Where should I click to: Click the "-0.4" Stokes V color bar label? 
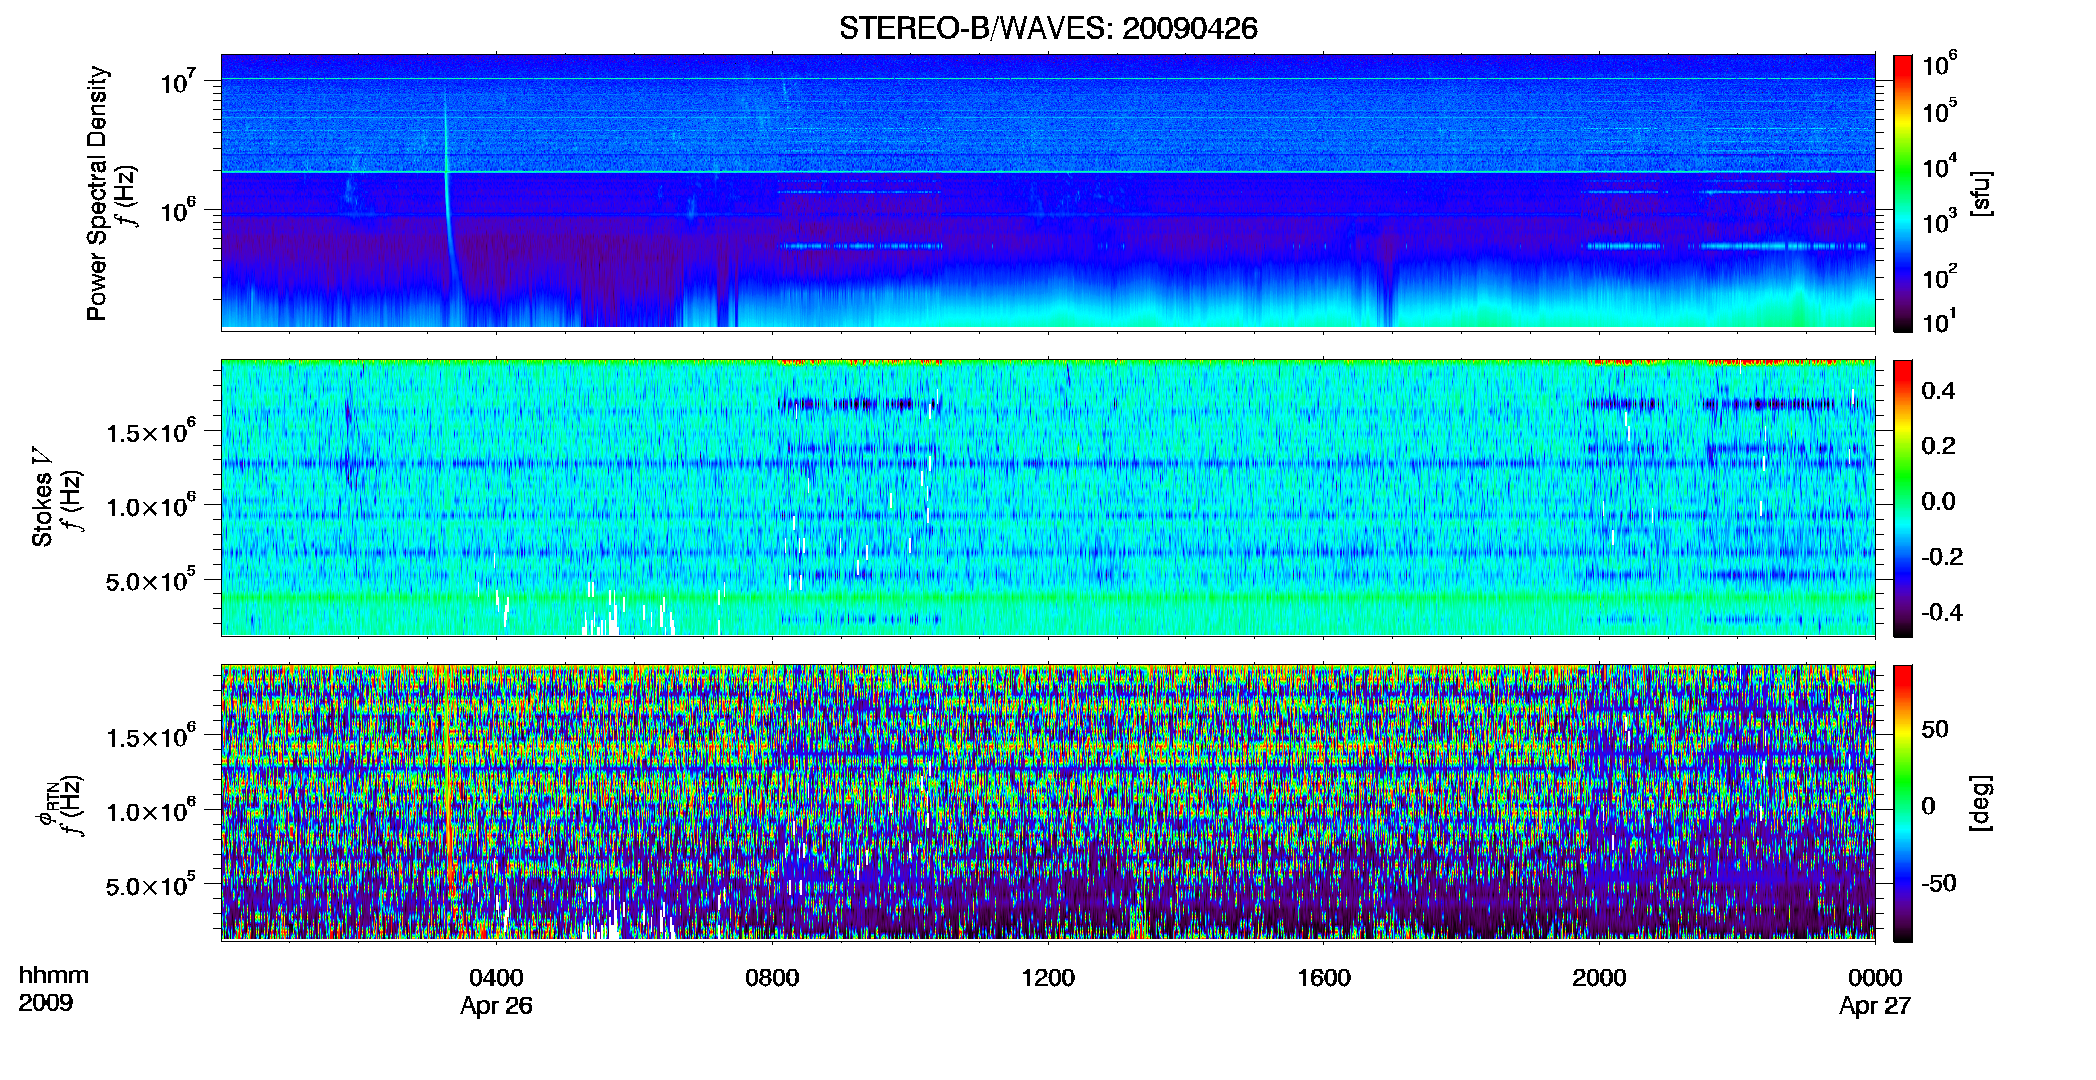click(1942, 612)
